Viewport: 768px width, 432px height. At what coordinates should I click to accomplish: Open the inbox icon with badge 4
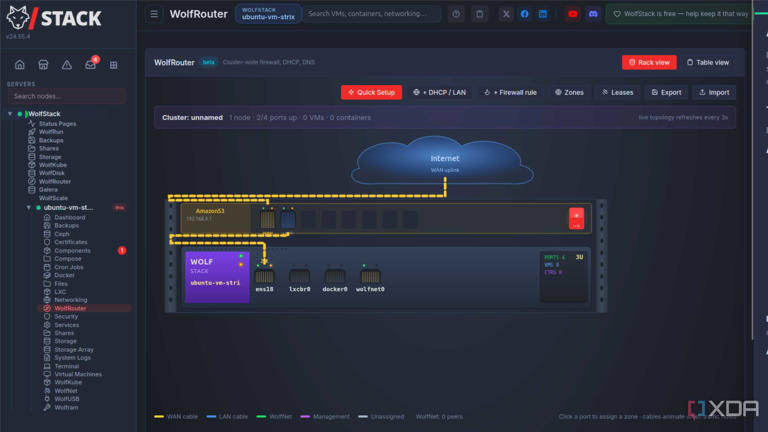(91, 64)
